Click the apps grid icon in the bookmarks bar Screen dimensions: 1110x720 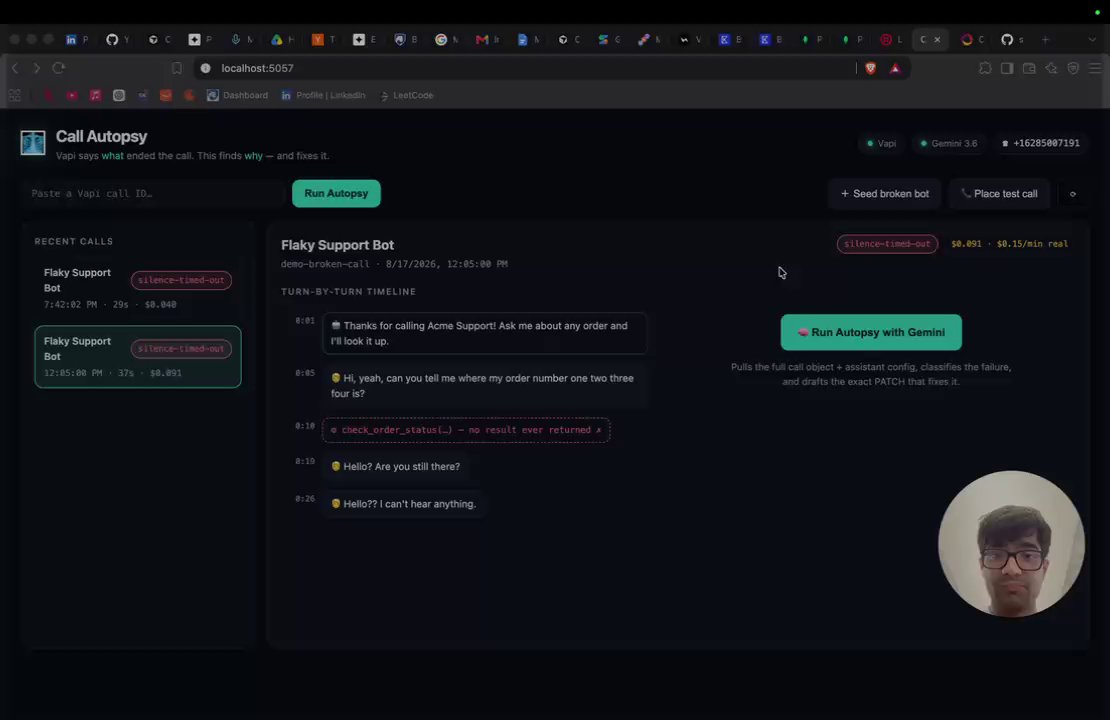15,95
